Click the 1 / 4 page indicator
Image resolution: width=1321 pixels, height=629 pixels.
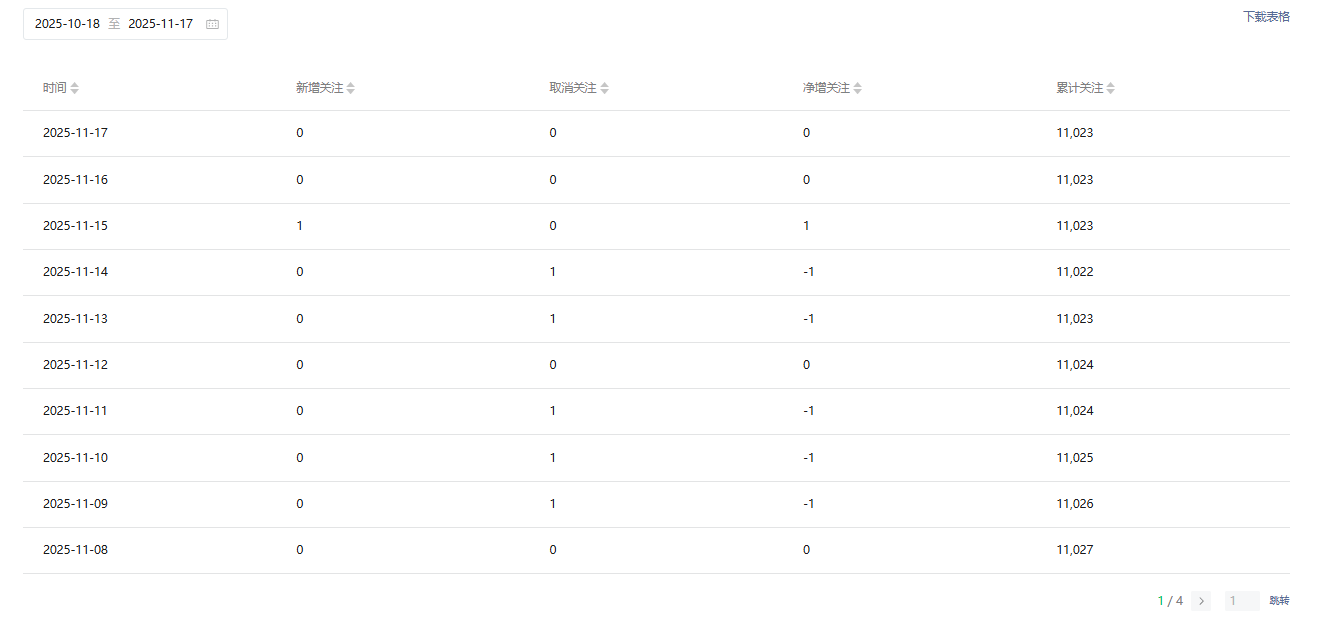tap(1170, 601)
